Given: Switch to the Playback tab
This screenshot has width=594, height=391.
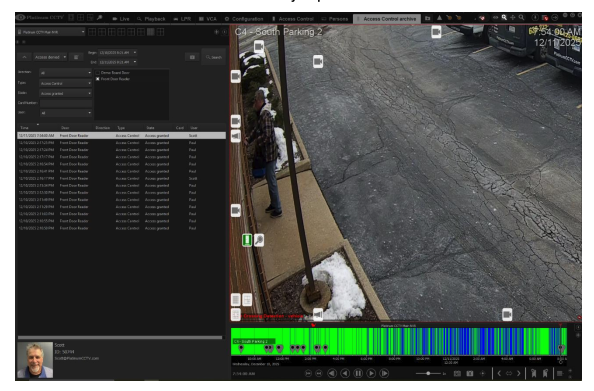Looking at the screenshot, I should (151, 19).
